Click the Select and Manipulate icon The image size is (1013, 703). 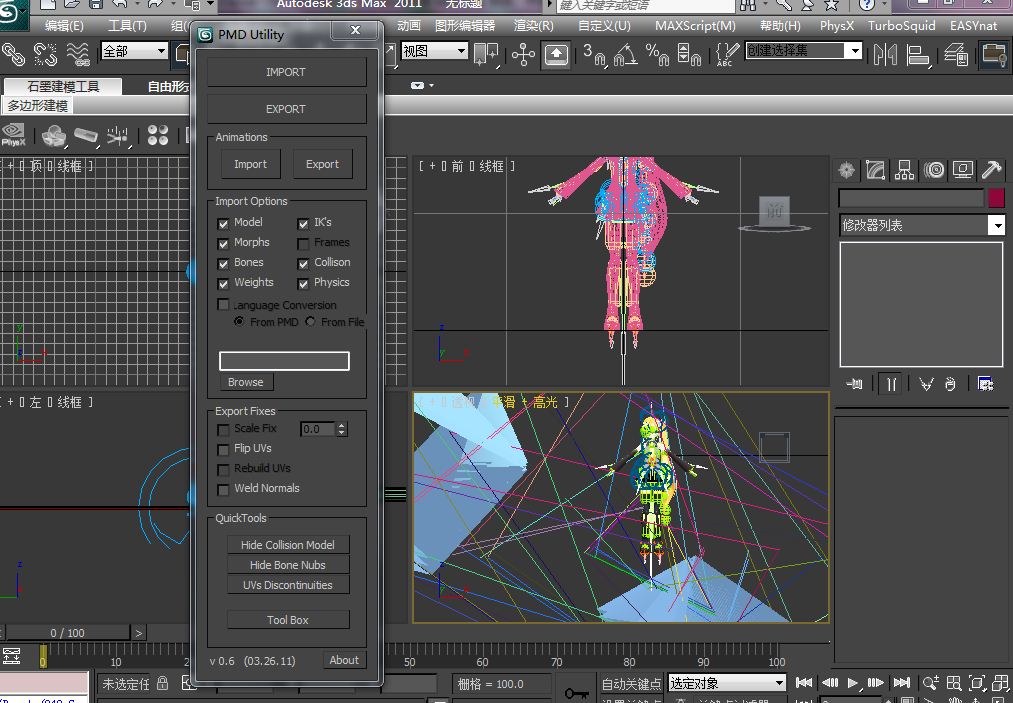[x=523, y=54]
